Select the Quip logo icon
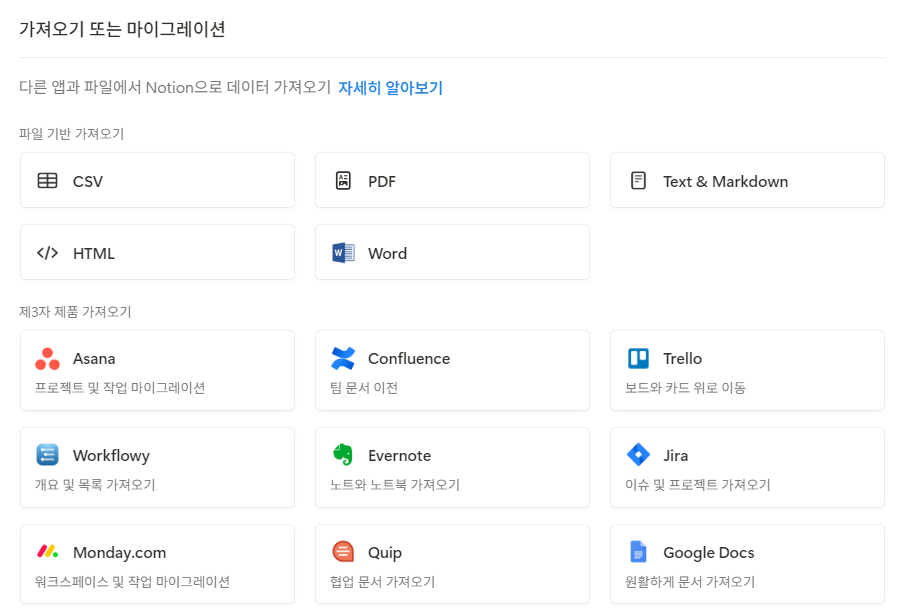905x613 pixels. pyautogui.click(x=343, y=552)
